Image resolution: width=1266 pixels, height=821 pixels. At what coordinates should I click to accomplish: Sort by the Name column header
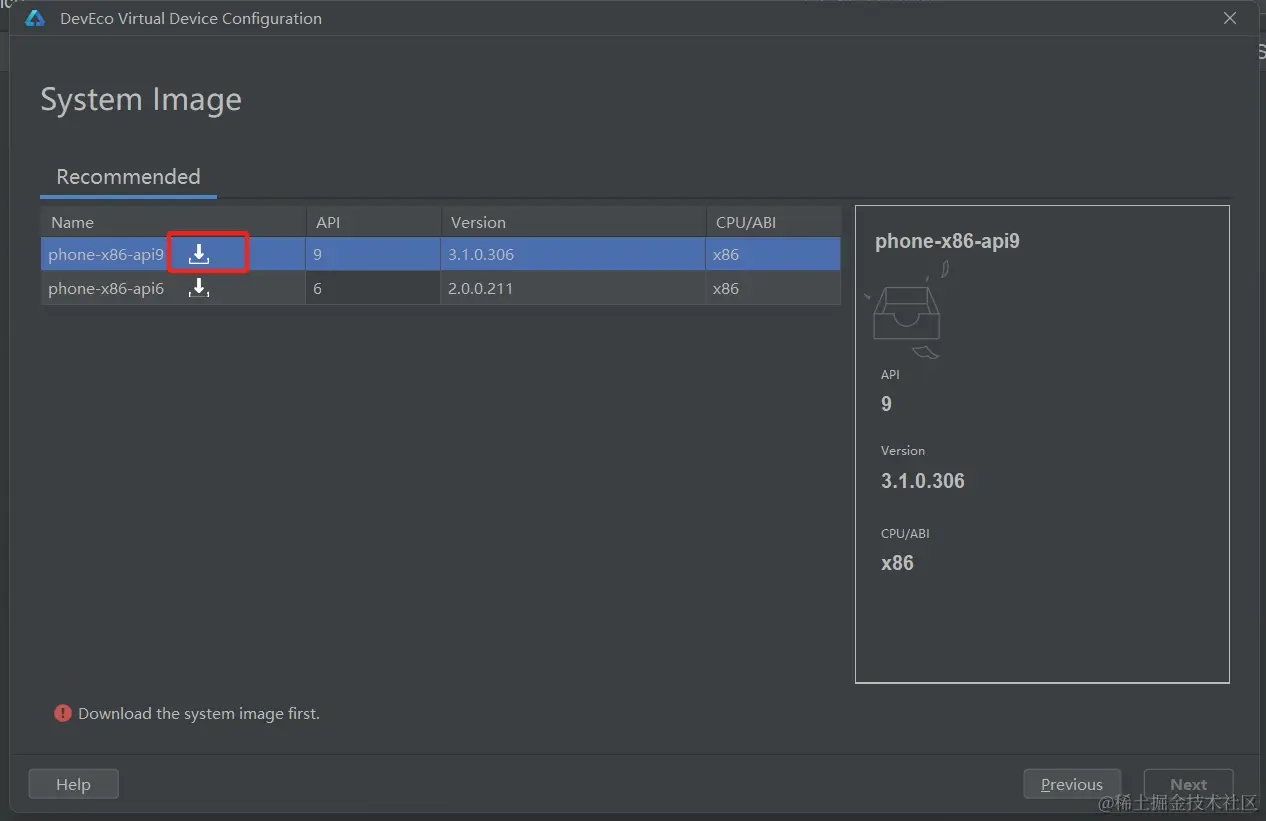(173, 222)
